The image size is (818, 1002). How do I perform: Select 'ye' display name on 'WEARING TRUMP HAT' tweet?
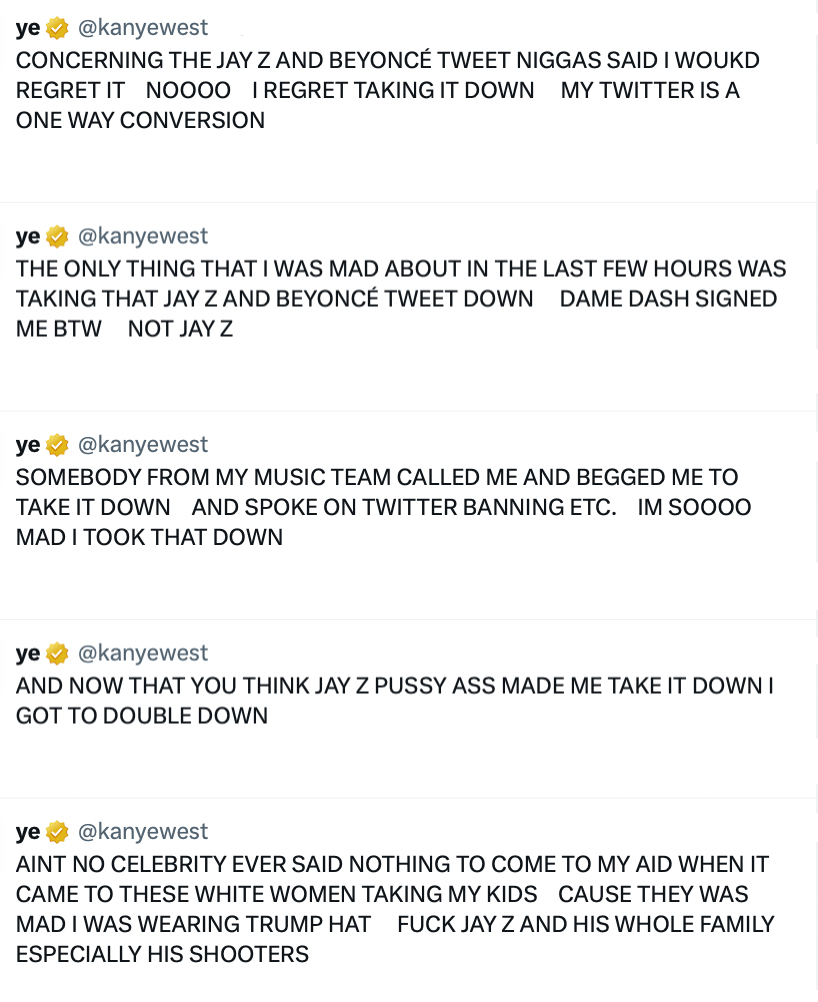click(28, 833)
